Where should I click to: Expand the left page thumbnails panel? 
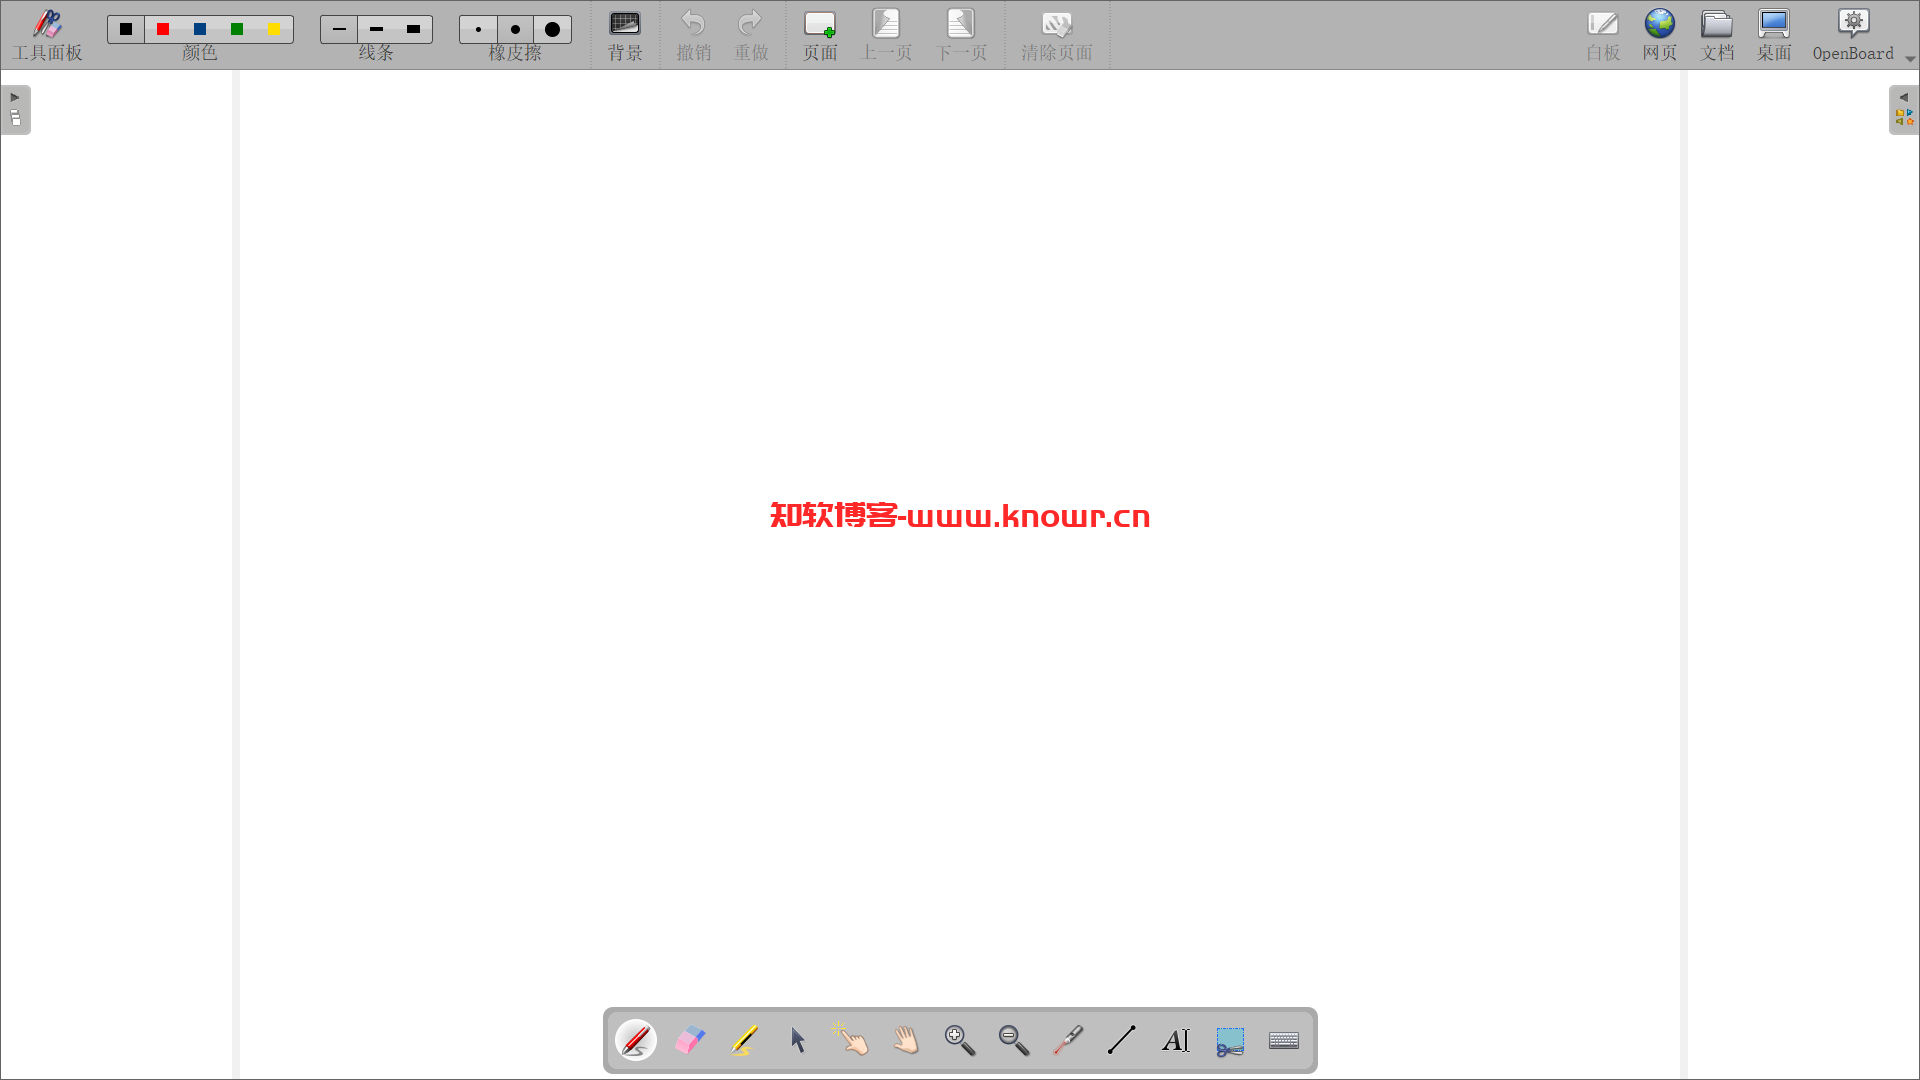click(x=15, y=109)
